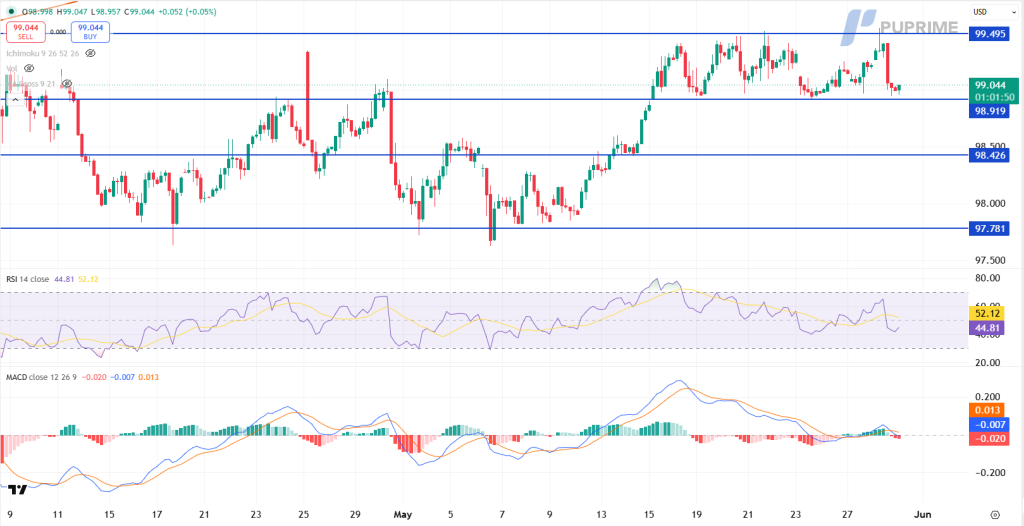This screenshot has height=526, width=1024.
Task: Toggle visibility of the Vol indicator
Action: pyautogui.click(x=29, y=68)
